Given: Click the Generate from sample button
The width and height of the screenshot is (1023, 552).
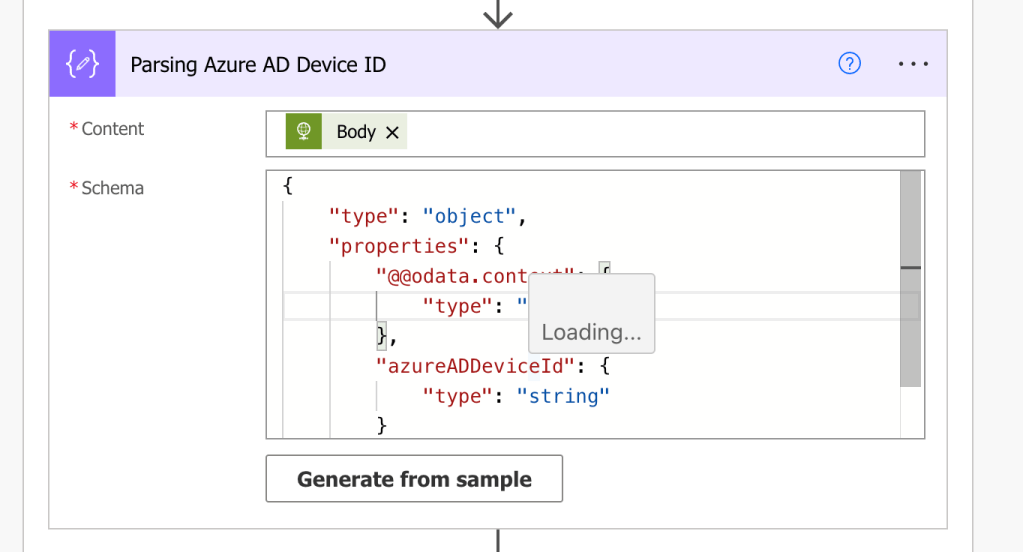Looking at the screenshot, I should click(414, 479).
